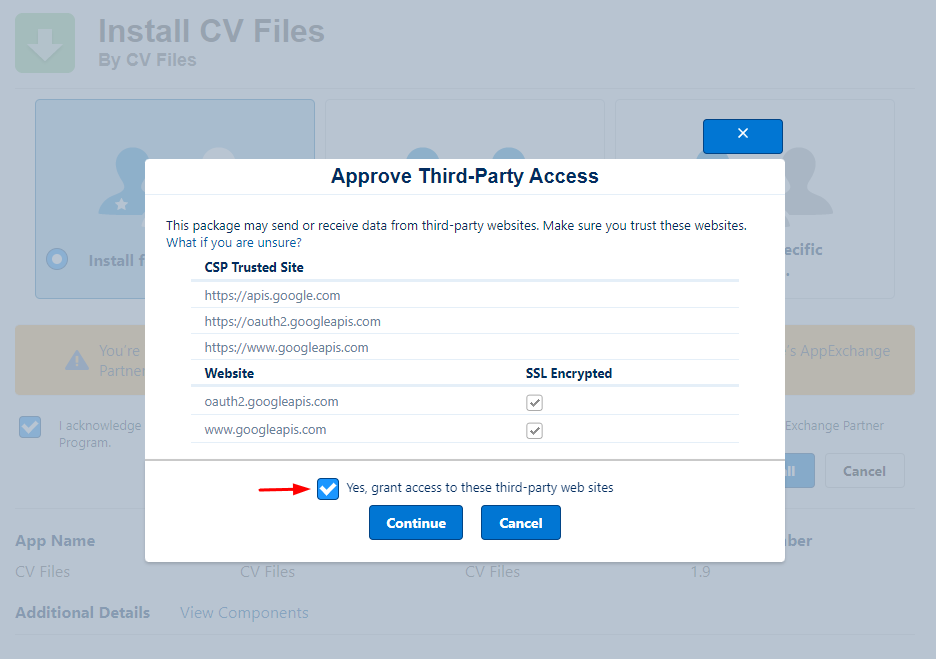The height and width of the screenshot is (659, 936).
Task: Click the Approve Third-Party Access dialog title
Action: (464, 176)
